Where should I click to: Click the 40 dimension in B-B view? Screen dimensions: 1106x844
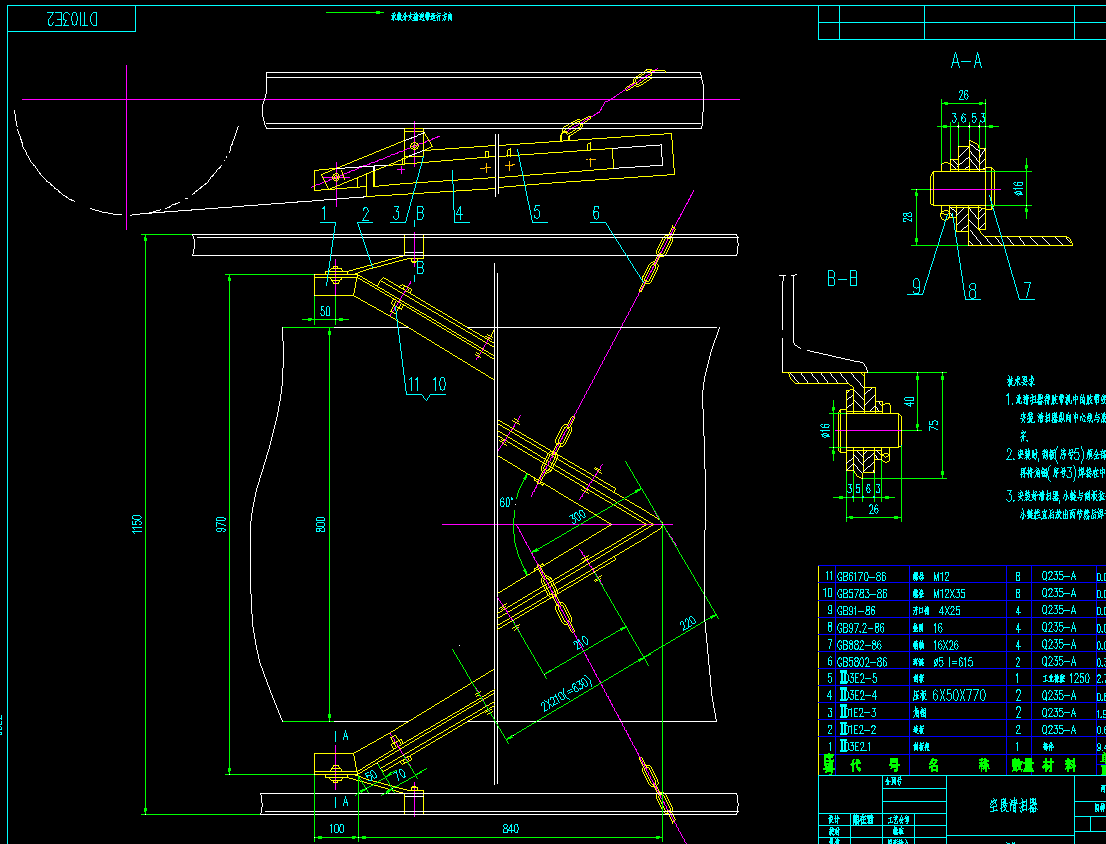tap(909, 401)
